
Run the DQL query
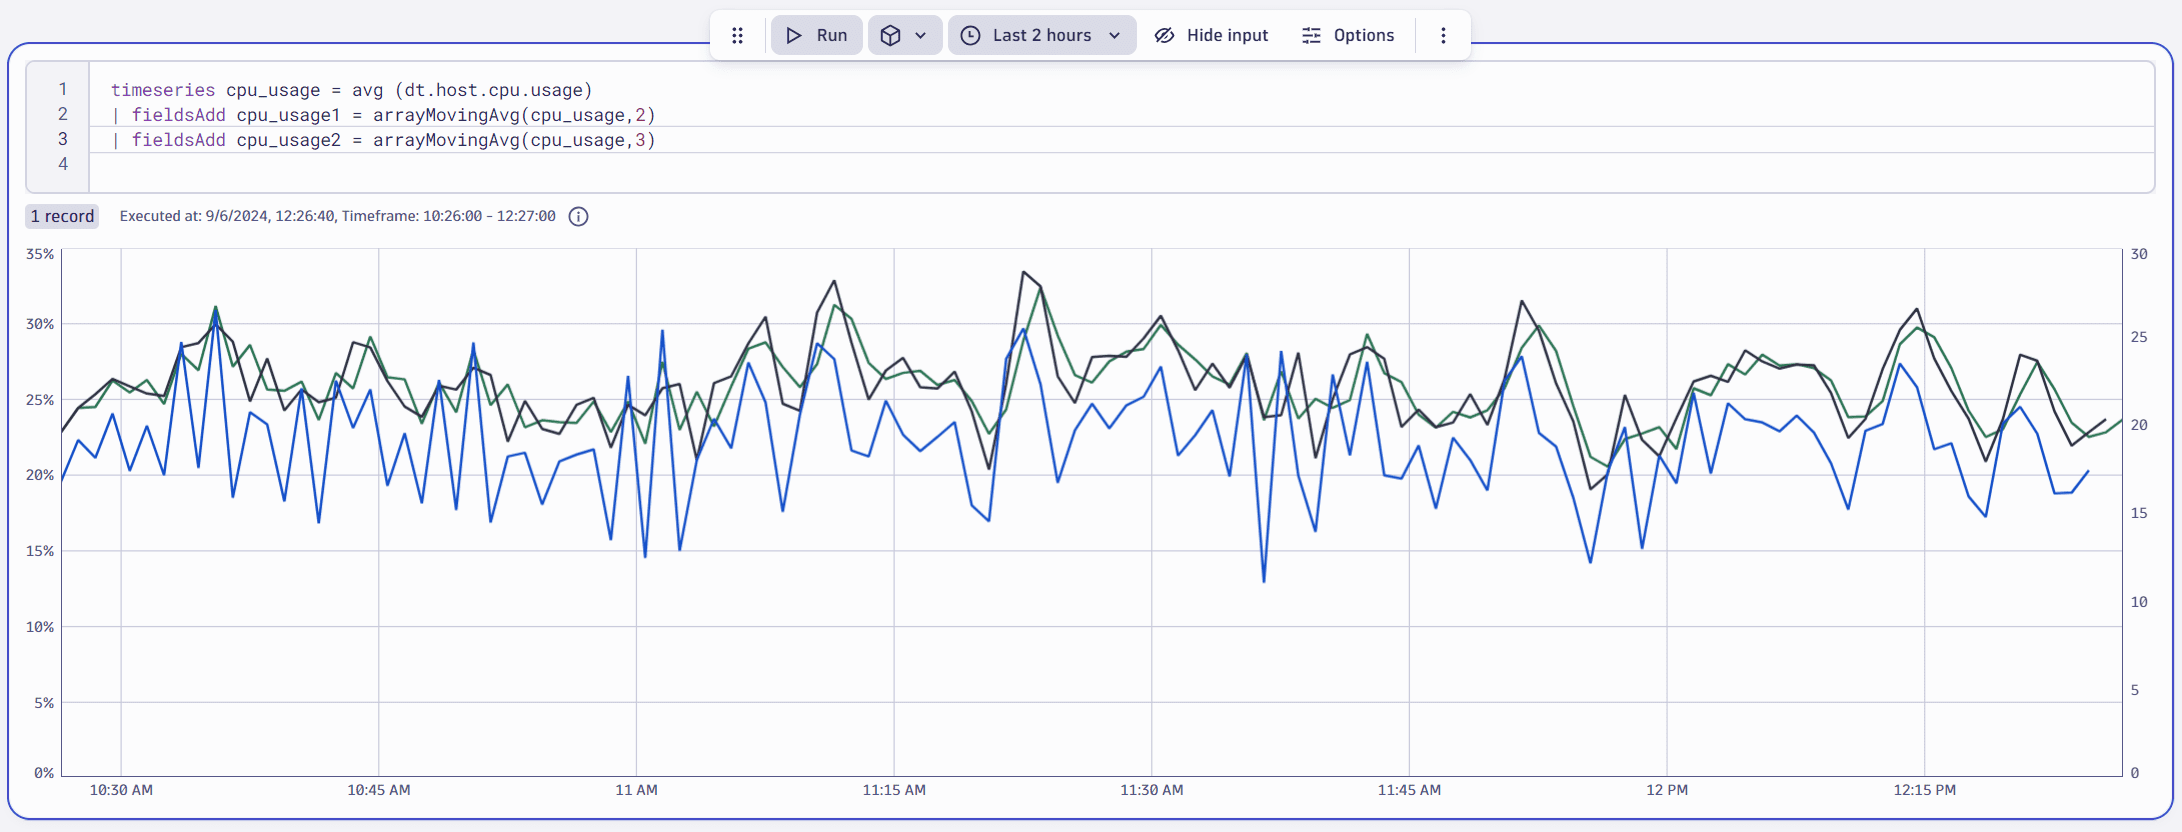click(x=817, y=35)
